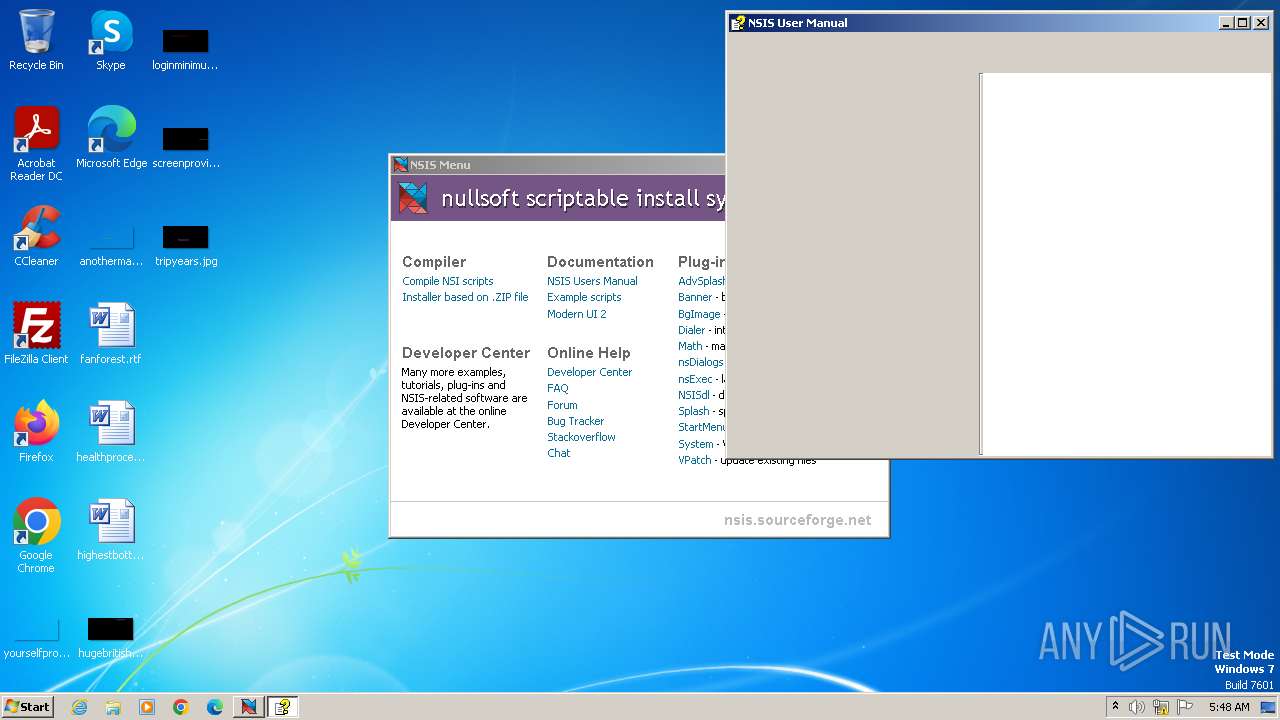Select screenprovi... file on desktop

186,147
